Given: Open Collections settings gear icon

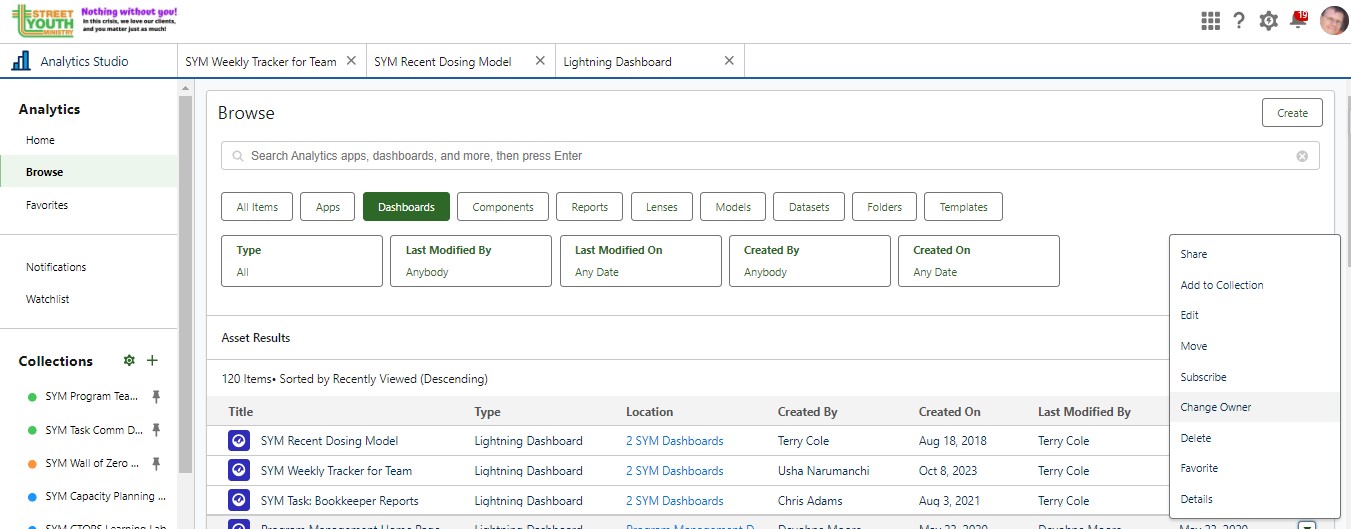Looking at the screenshot, I should coord(129,360).
